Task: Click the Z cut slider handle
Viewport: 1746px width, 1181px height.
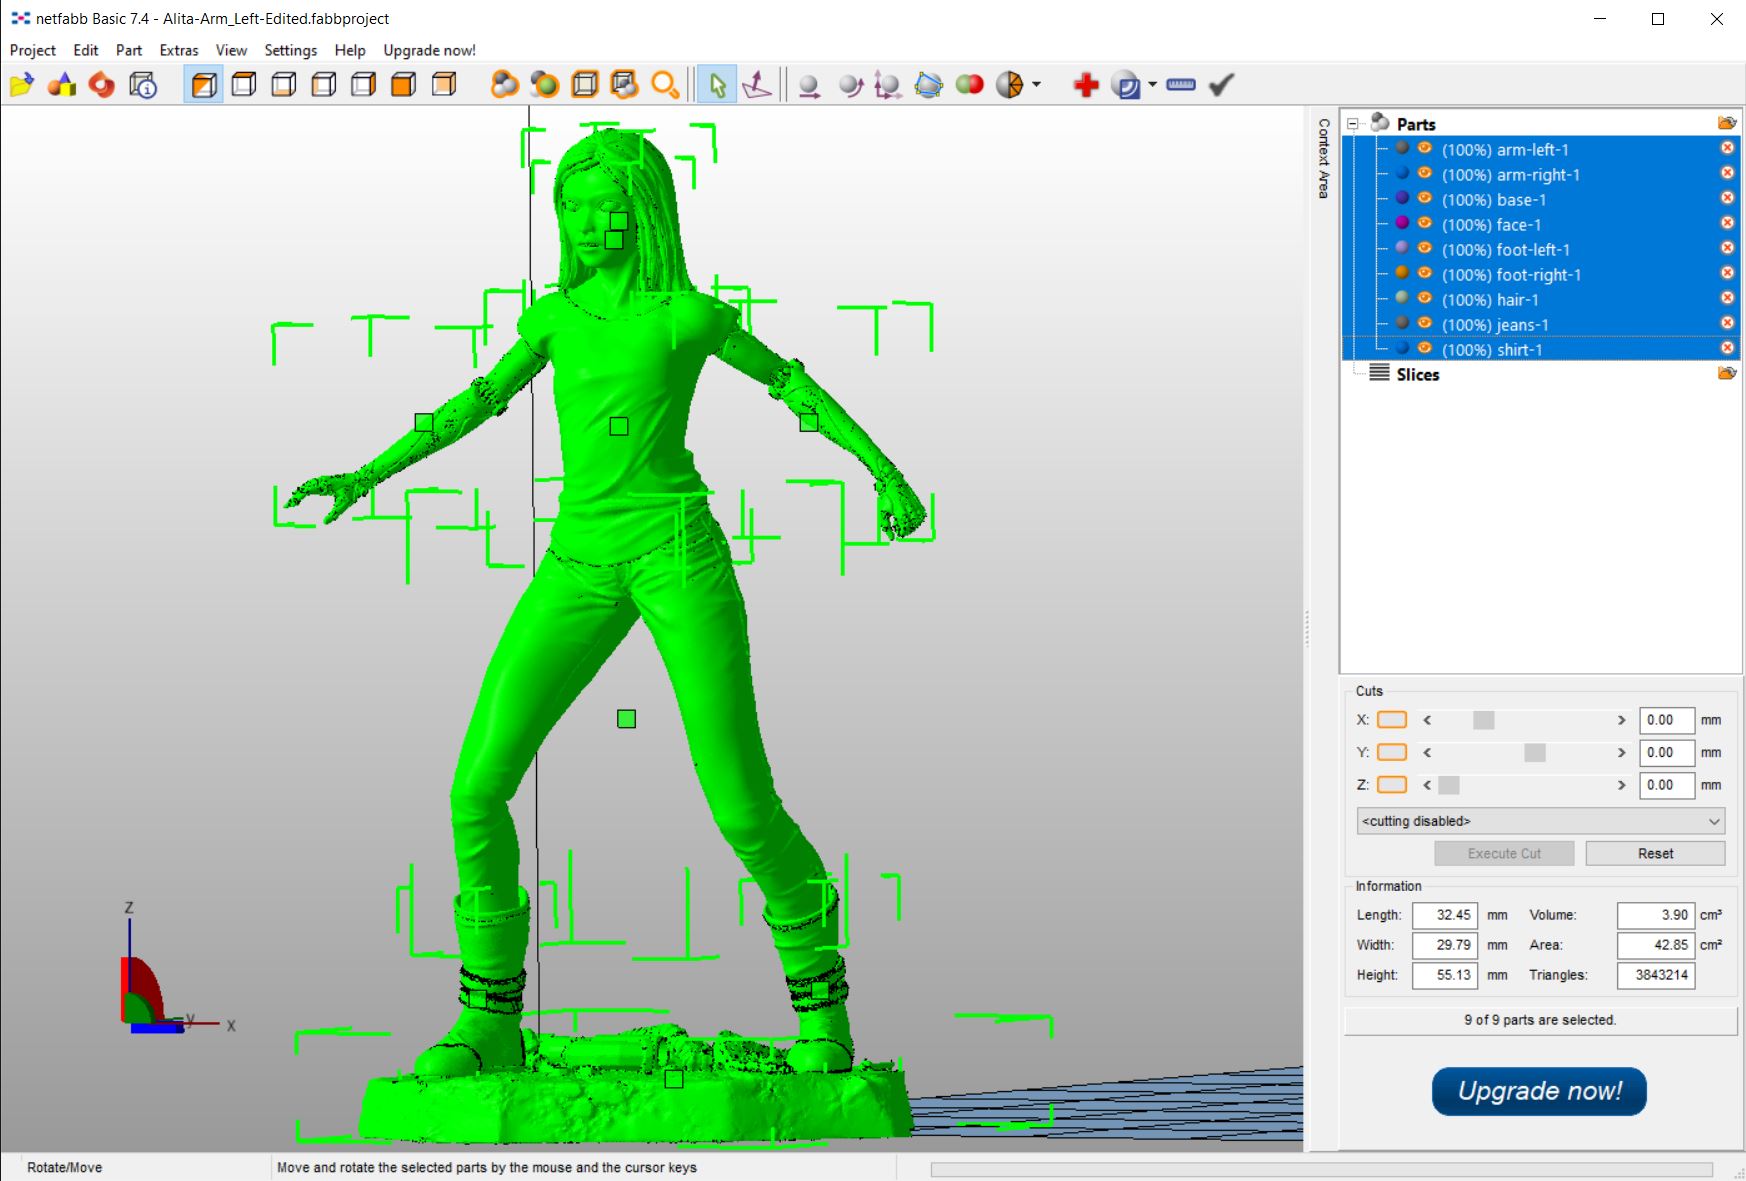Action: click(1449, 785)
